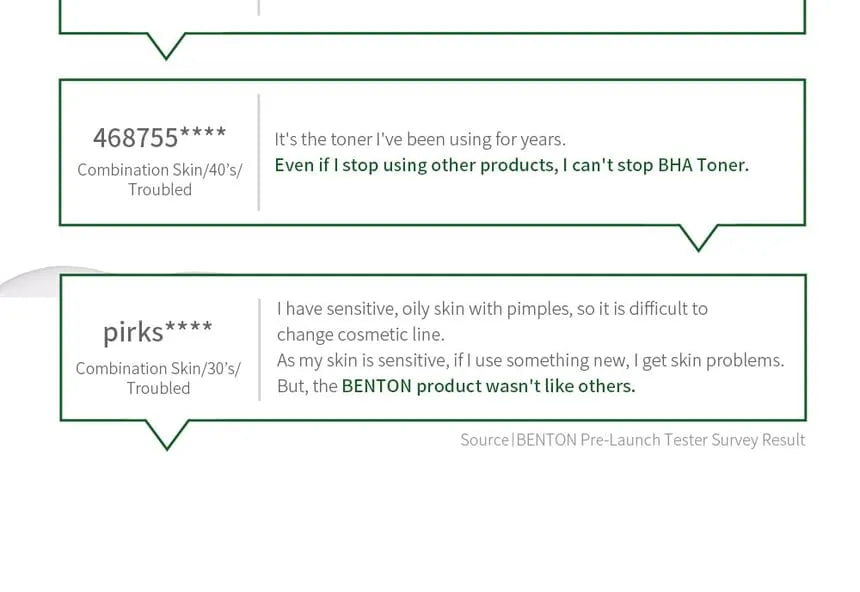Click the reviewer name pirks****
Image resolution: width=860 pixels, height=592 pixels.
(158, 332)
